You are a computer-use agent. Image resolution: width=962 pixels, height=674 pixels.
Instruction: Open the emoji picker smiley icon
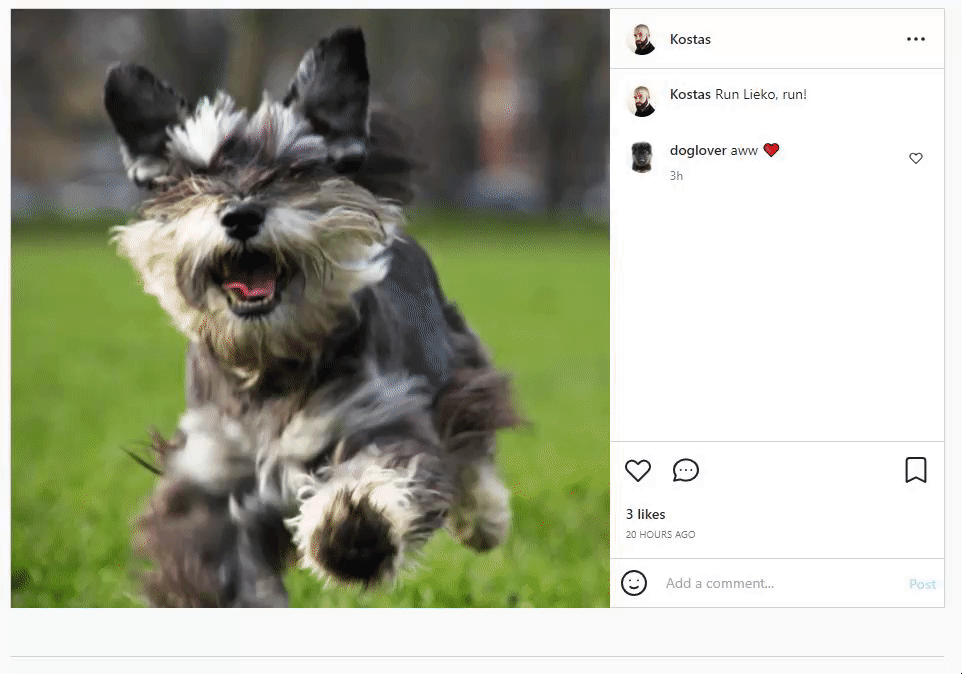click(x=634, y=583)
